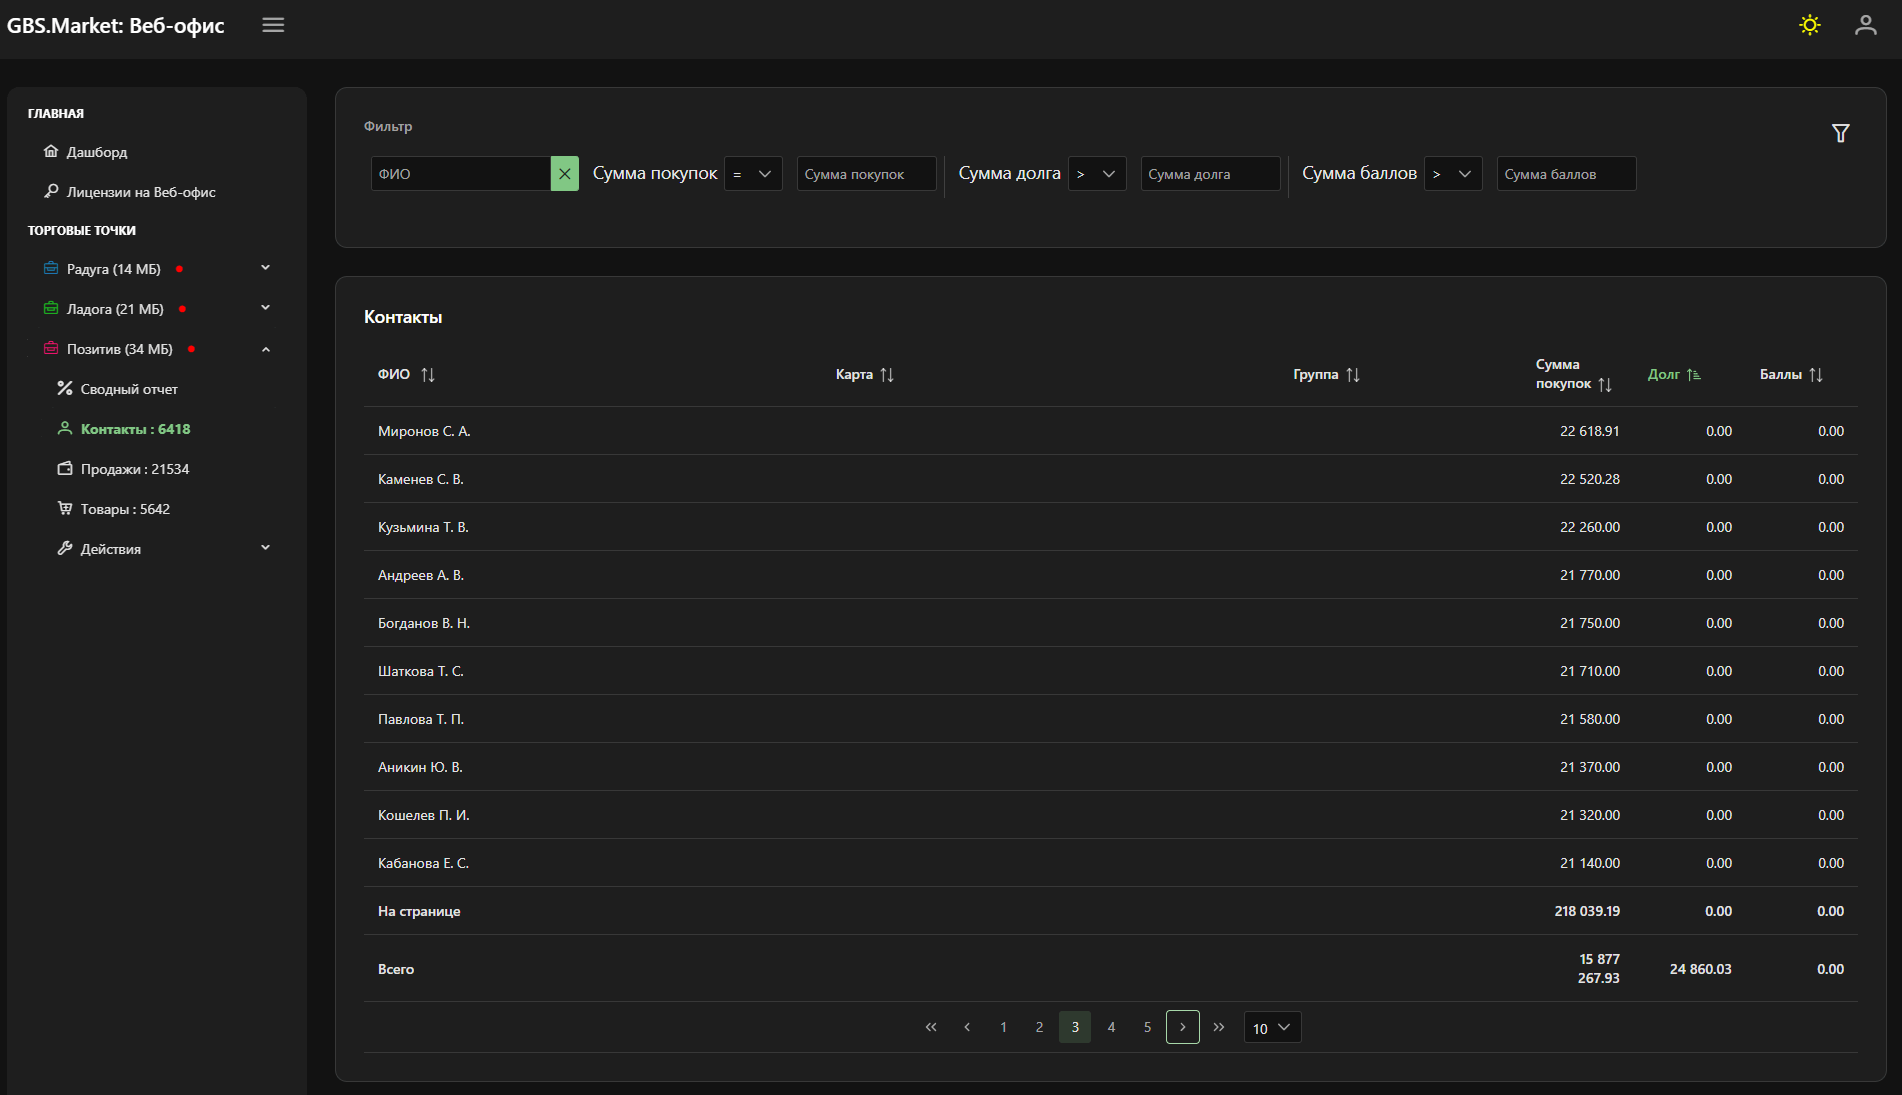Open Сумма долга comparison operator dropdown
1902x1095 pixels.
(1097, 174)
